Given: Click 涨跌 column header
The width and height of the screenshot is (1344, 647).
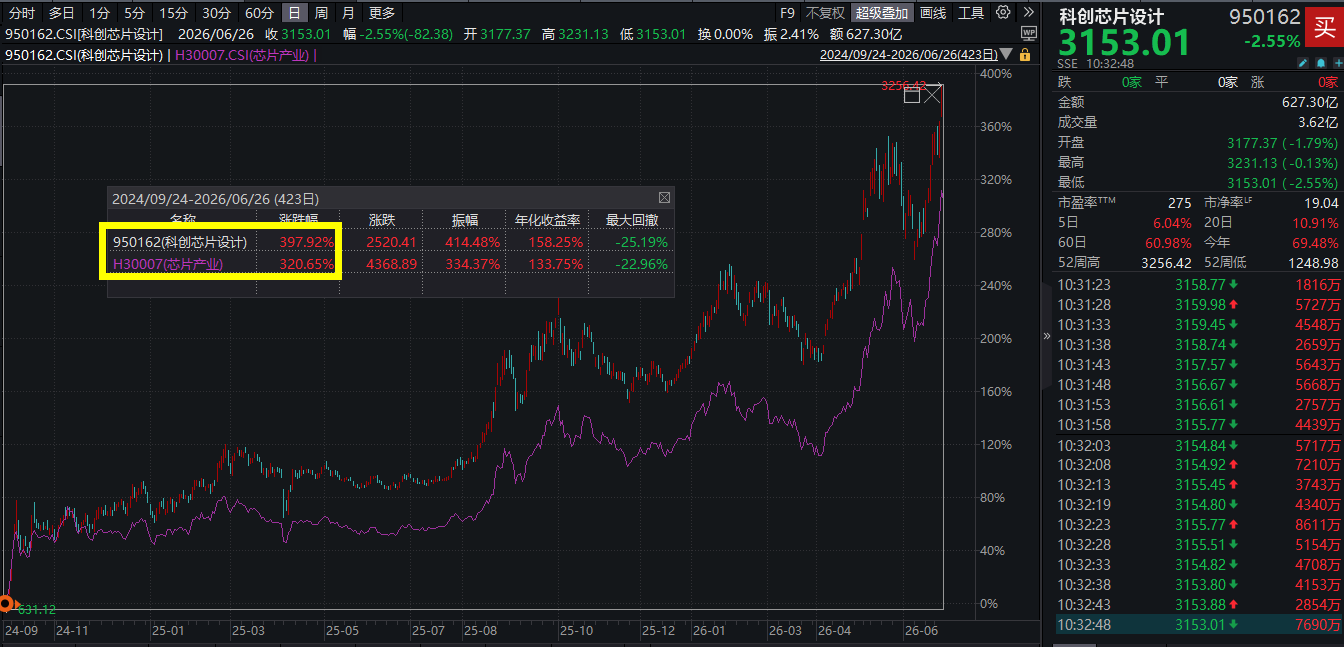Looking at the screenshot, I should coord(383,220).
